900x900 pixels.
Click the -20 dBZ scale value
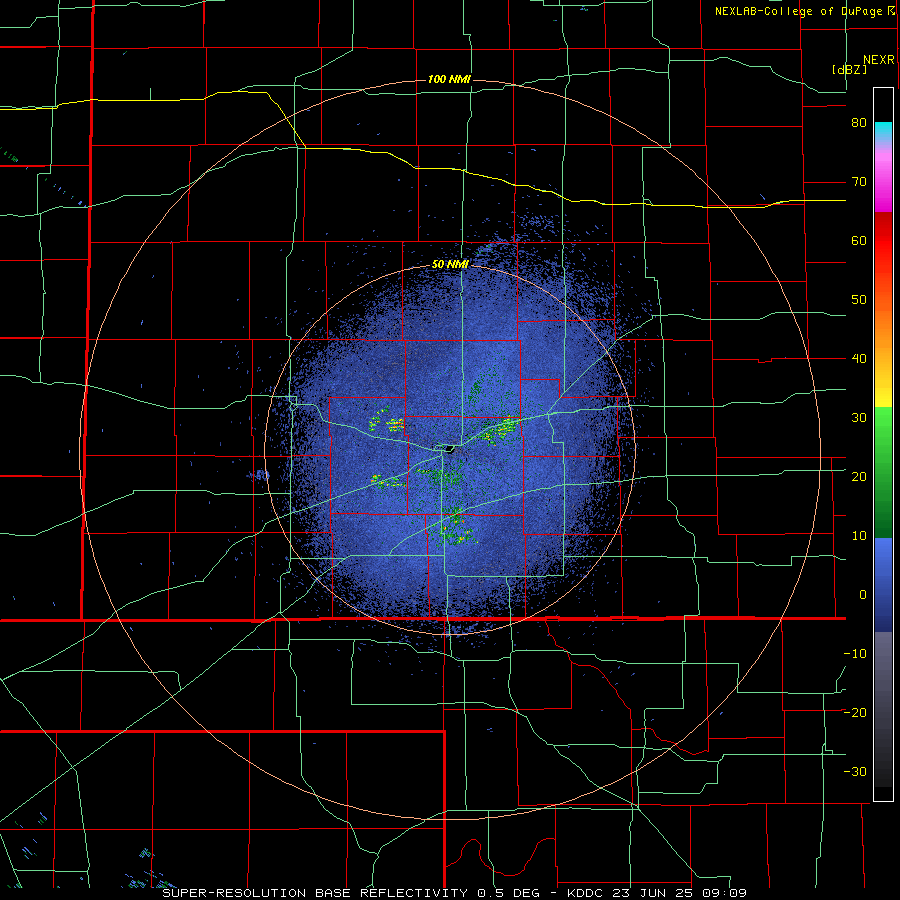click(855, 712)
